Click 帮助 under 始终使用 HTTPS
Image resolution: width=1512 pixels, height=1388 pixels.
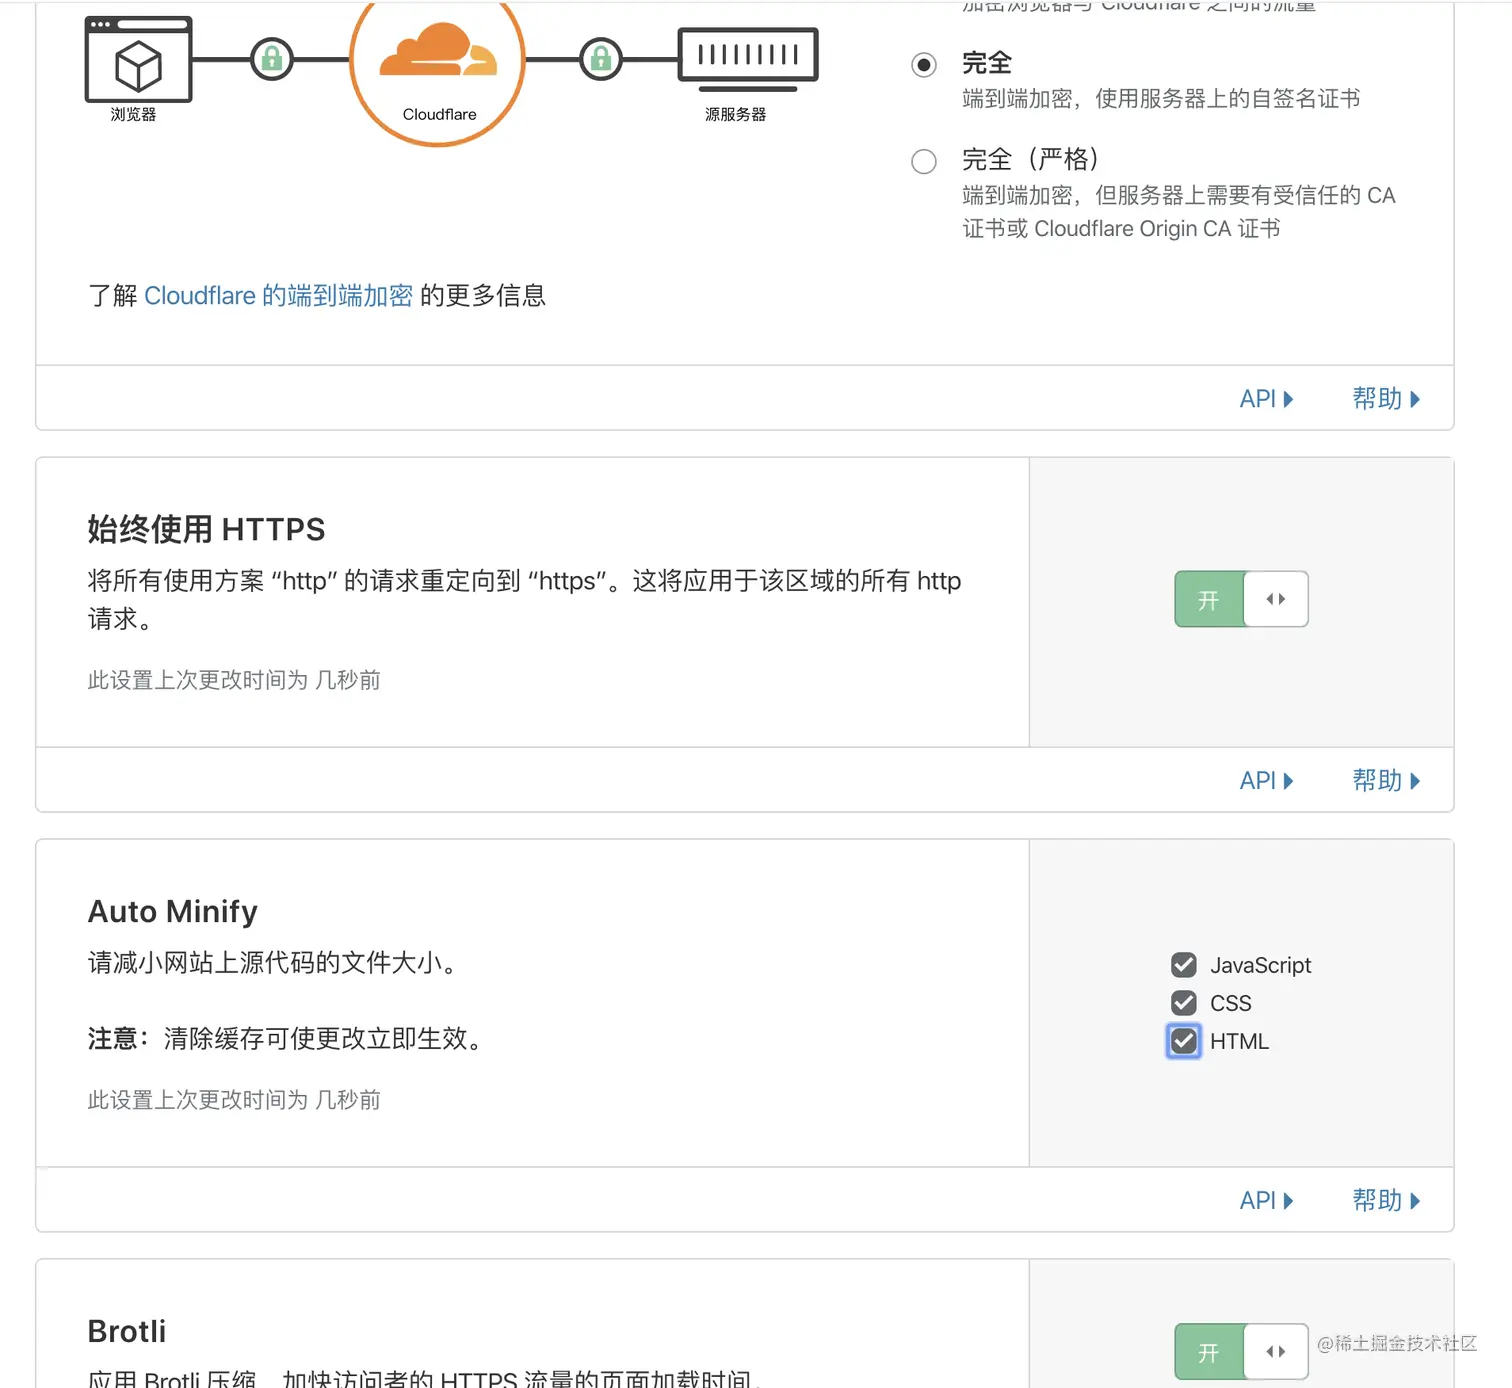[x=1377, y=780]
